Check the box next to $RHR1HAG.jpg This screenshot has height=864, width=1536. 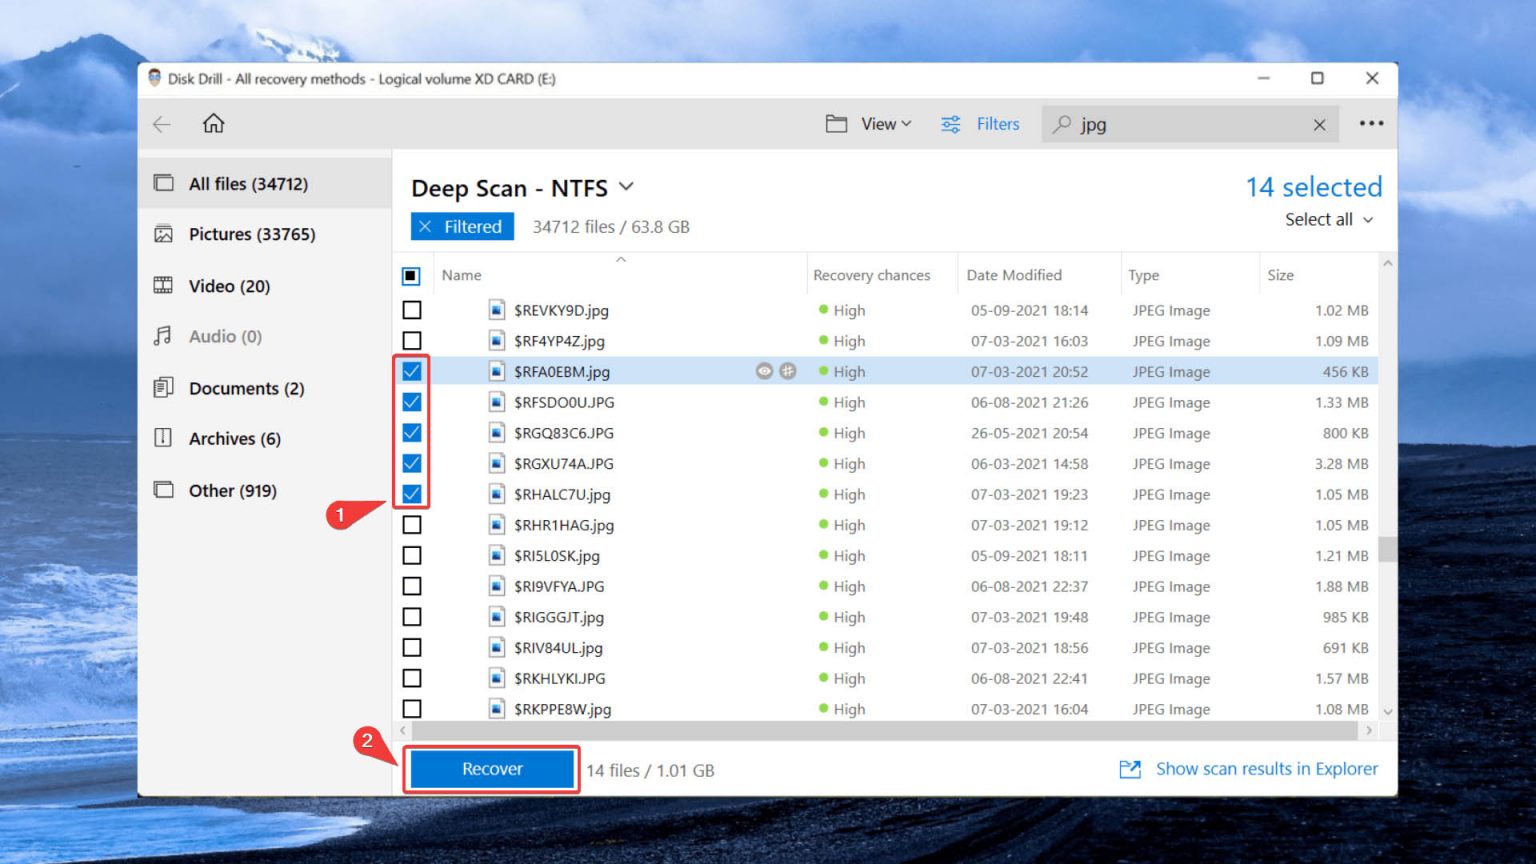coord(411,525)
